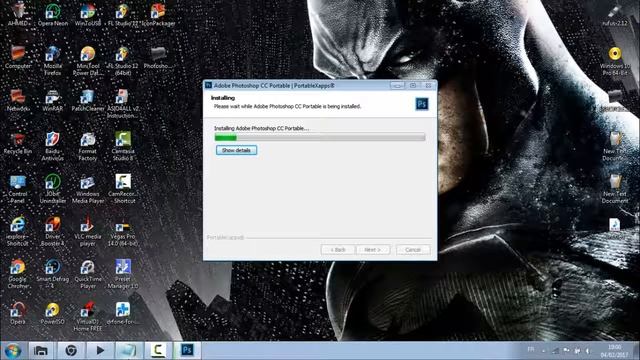Screen dimensions: 640x360
Task: Click the Show details button
Action: (x=236, y=150)
